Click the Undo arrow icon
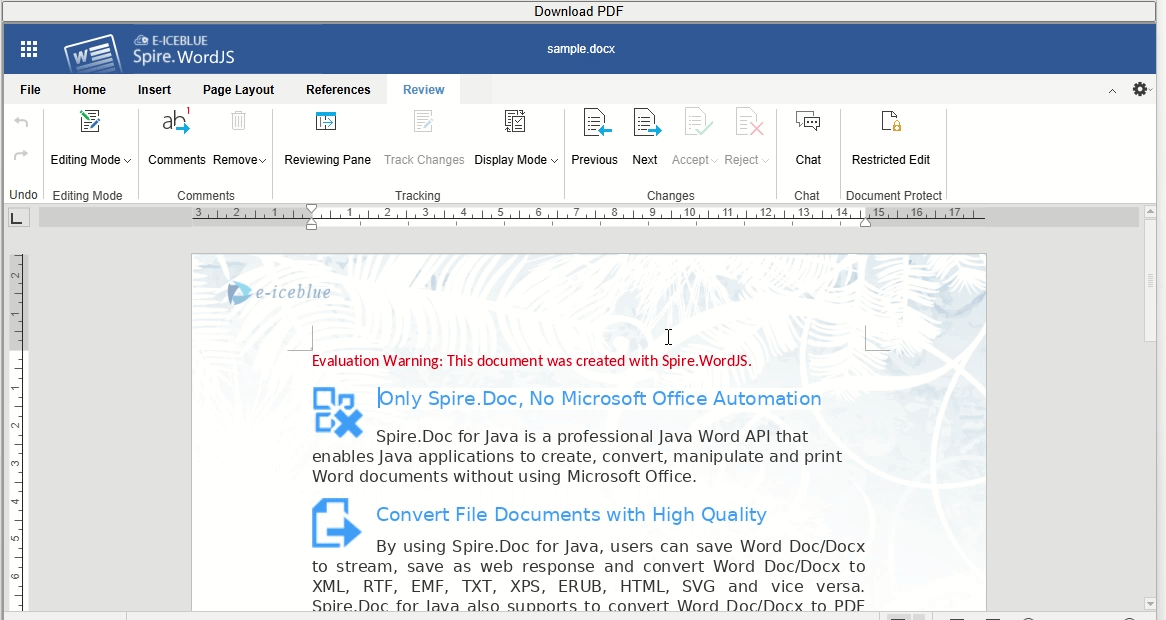 pyautogui.click(x=21, y=121)
